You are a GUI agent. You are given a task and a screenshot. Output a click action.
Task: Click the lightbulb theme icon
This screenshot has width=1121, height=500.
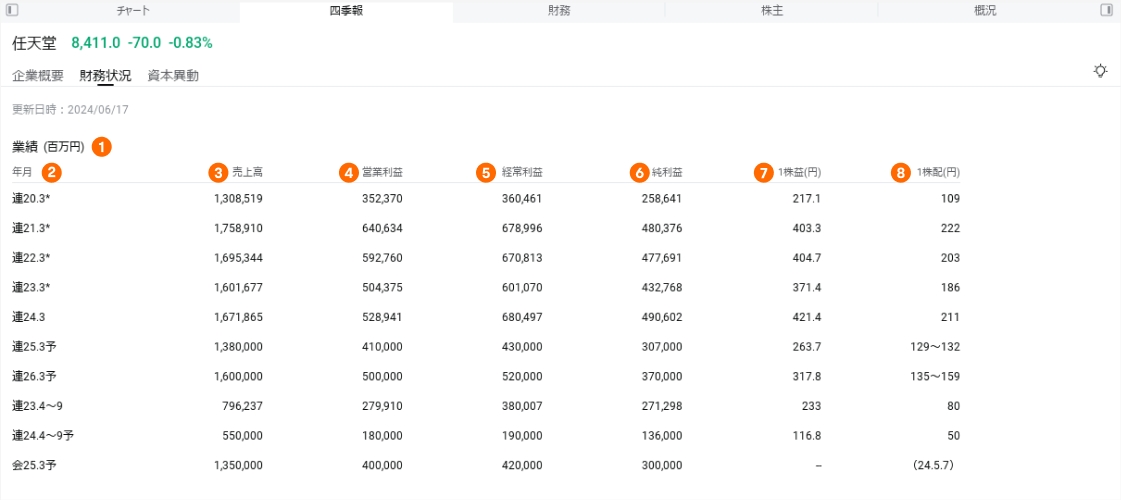coord(1100,71)
